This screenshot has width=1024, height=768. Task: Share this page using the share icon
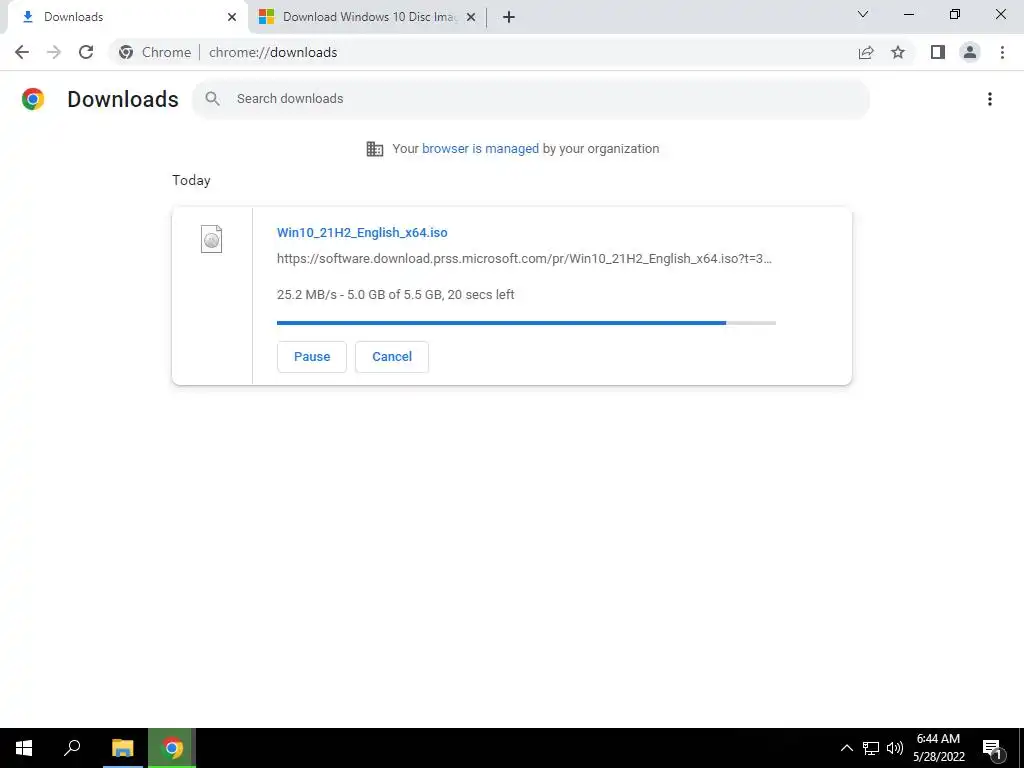click(866, 52)
